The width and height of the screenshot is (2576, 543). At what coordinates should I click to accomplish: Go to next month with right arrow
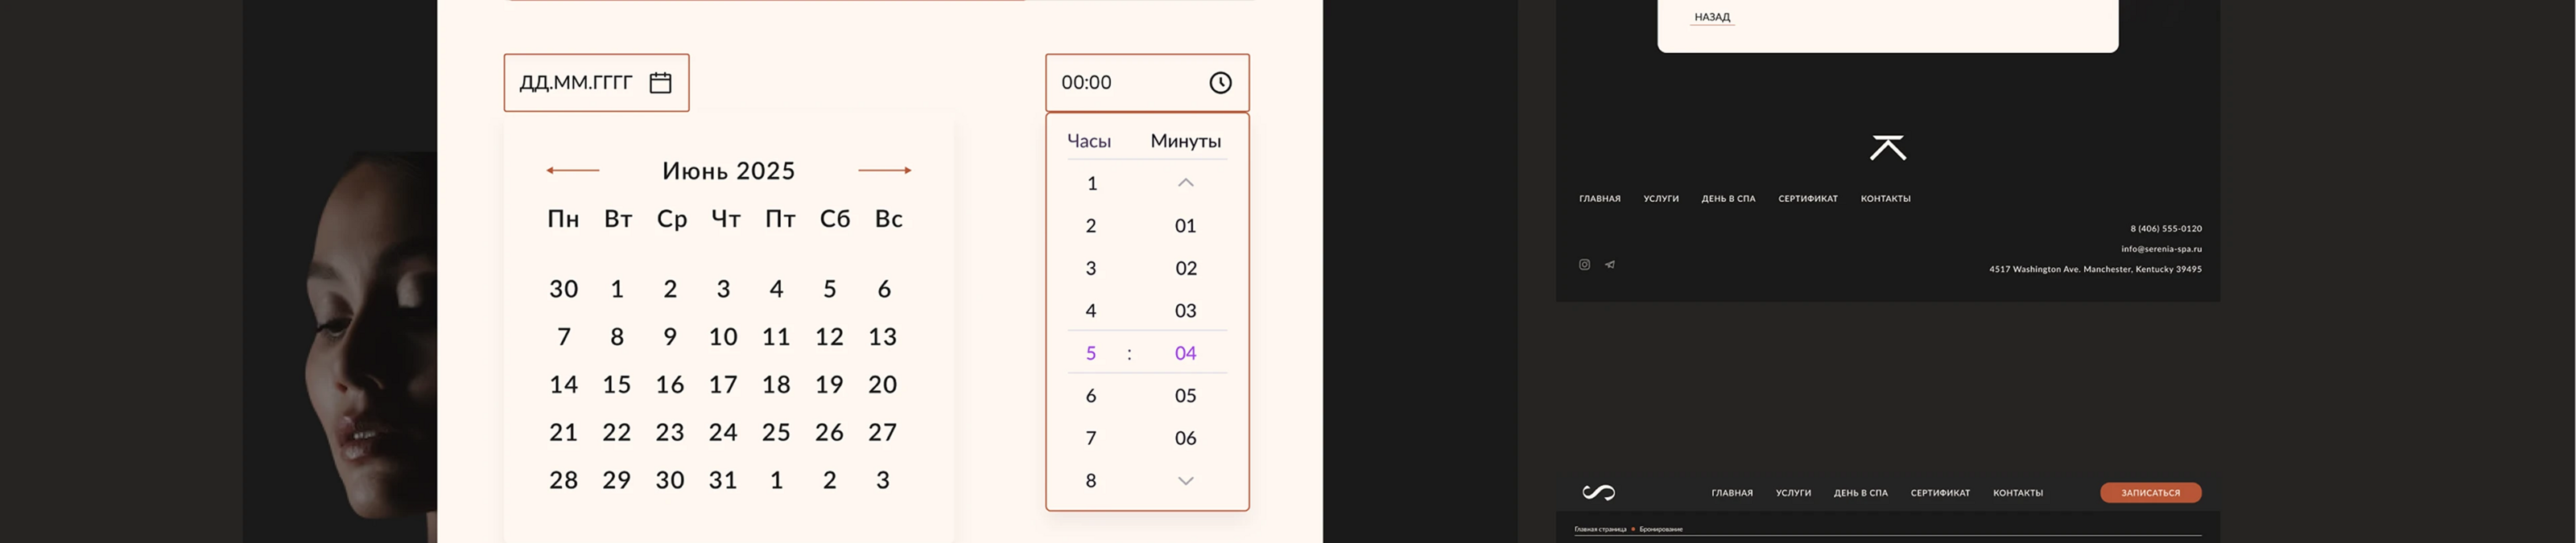tap(884, 171)
